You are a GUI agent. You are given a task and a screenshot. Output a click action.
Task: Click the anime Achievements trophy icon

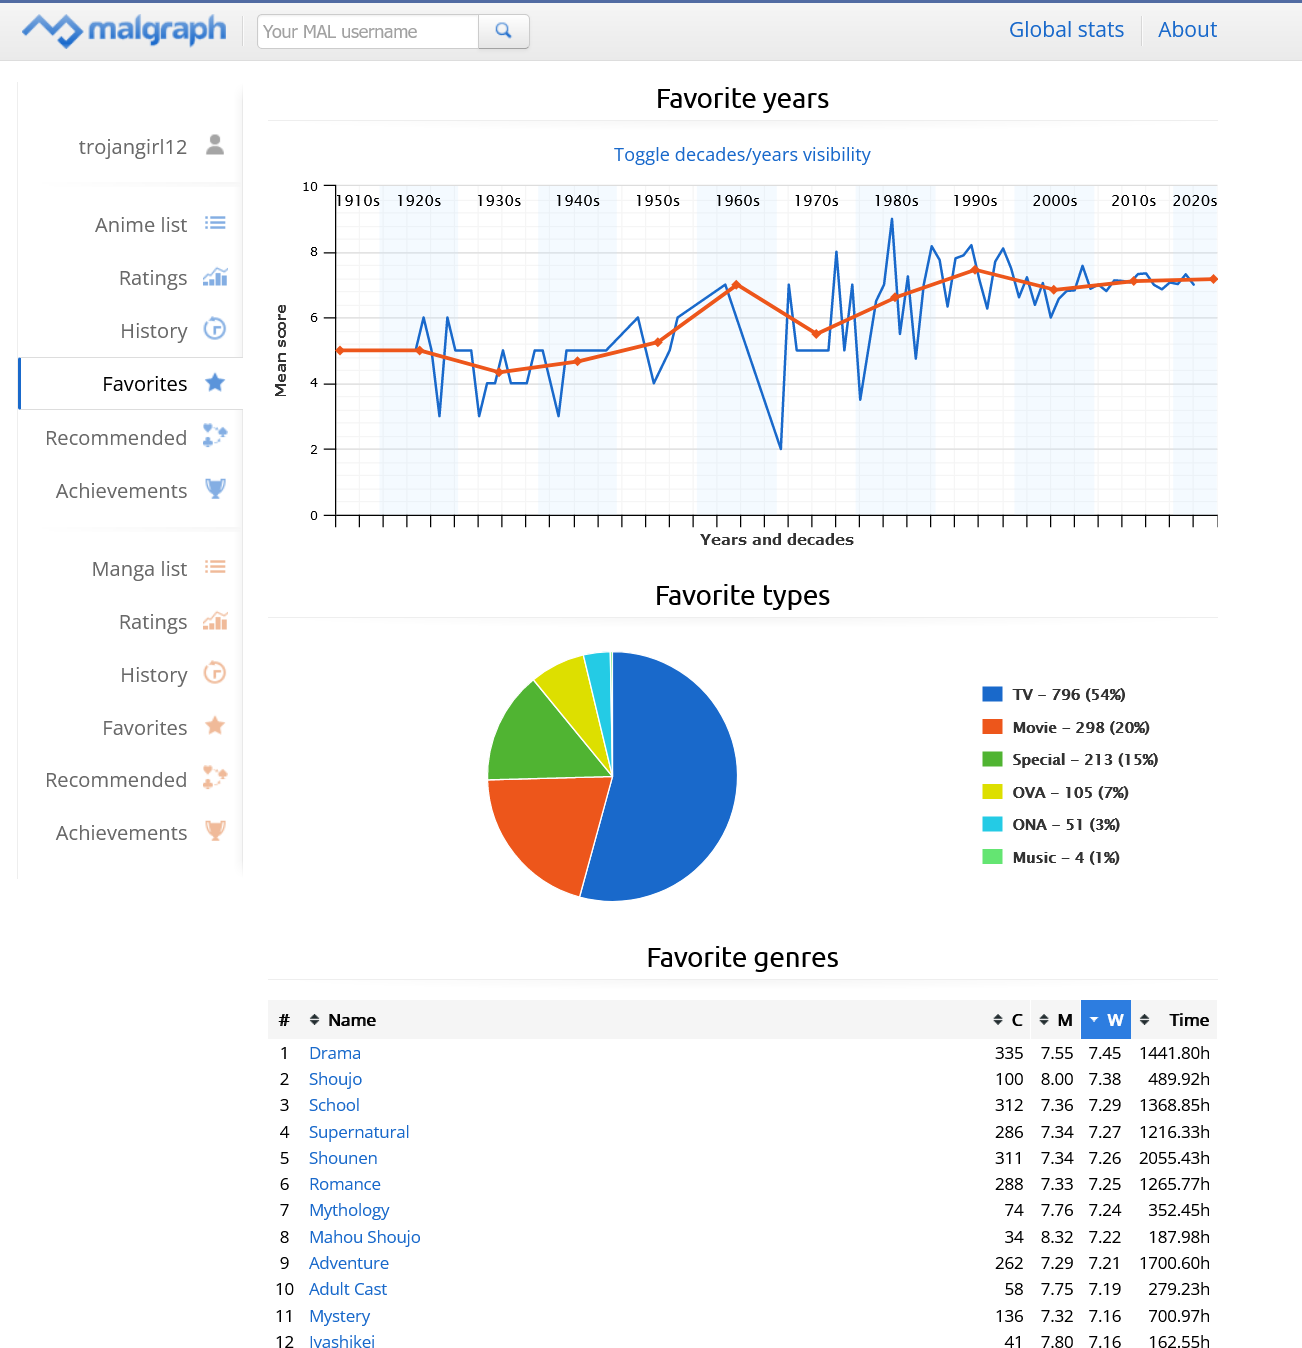click(x=215, y=489)
